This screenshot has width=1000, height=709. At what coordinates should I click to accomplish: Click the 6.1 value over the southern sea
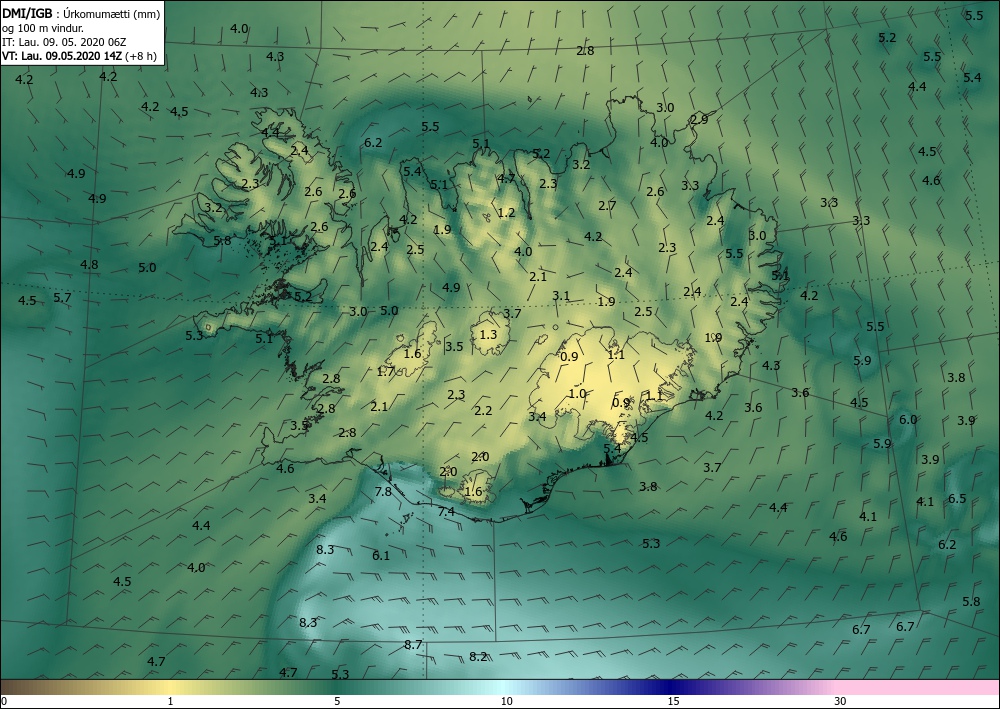pyautogui.click(x=381, y=556)
